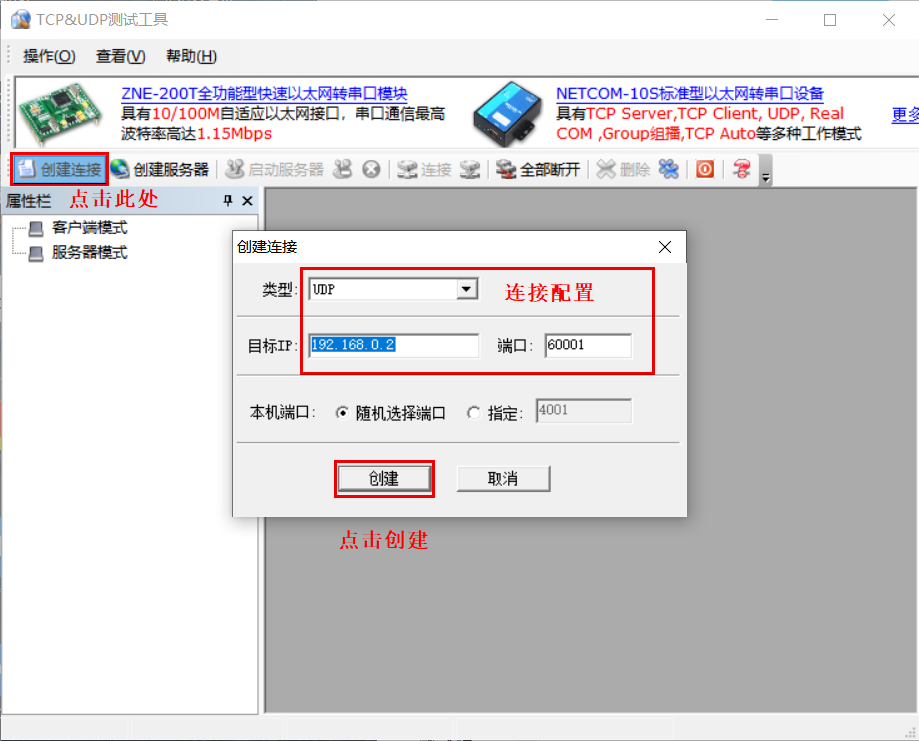Open the 帮助(H) menu

(191, 56)
